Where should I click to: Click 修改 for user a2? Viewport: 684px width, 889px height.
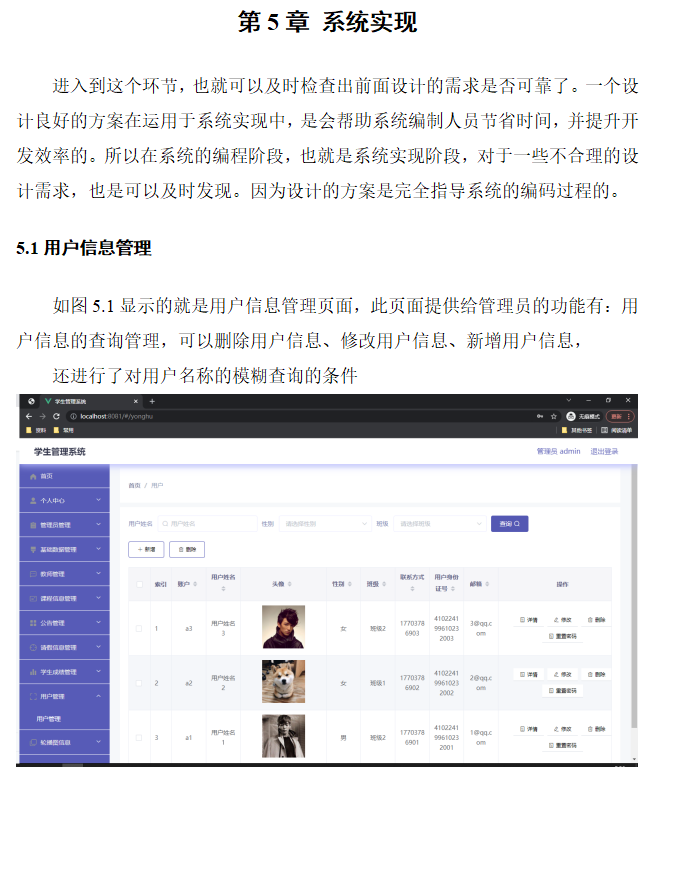tap(563, 675)
